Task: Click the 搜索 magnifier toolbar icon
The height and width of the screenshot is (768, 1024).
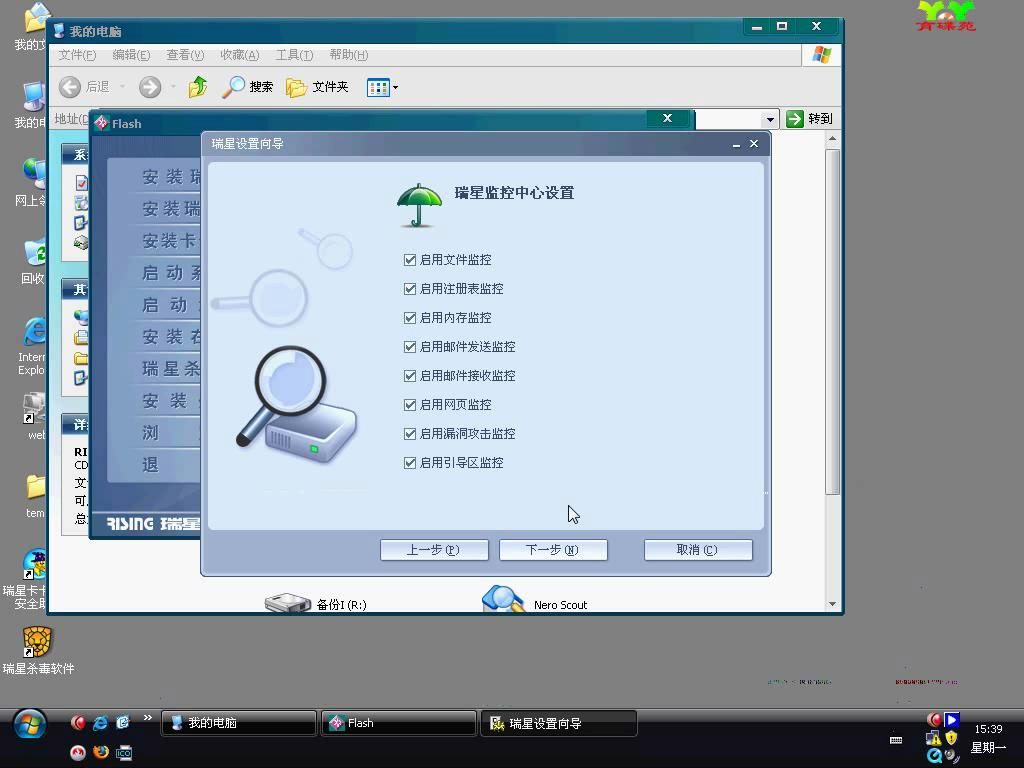Action: point(234,87)
